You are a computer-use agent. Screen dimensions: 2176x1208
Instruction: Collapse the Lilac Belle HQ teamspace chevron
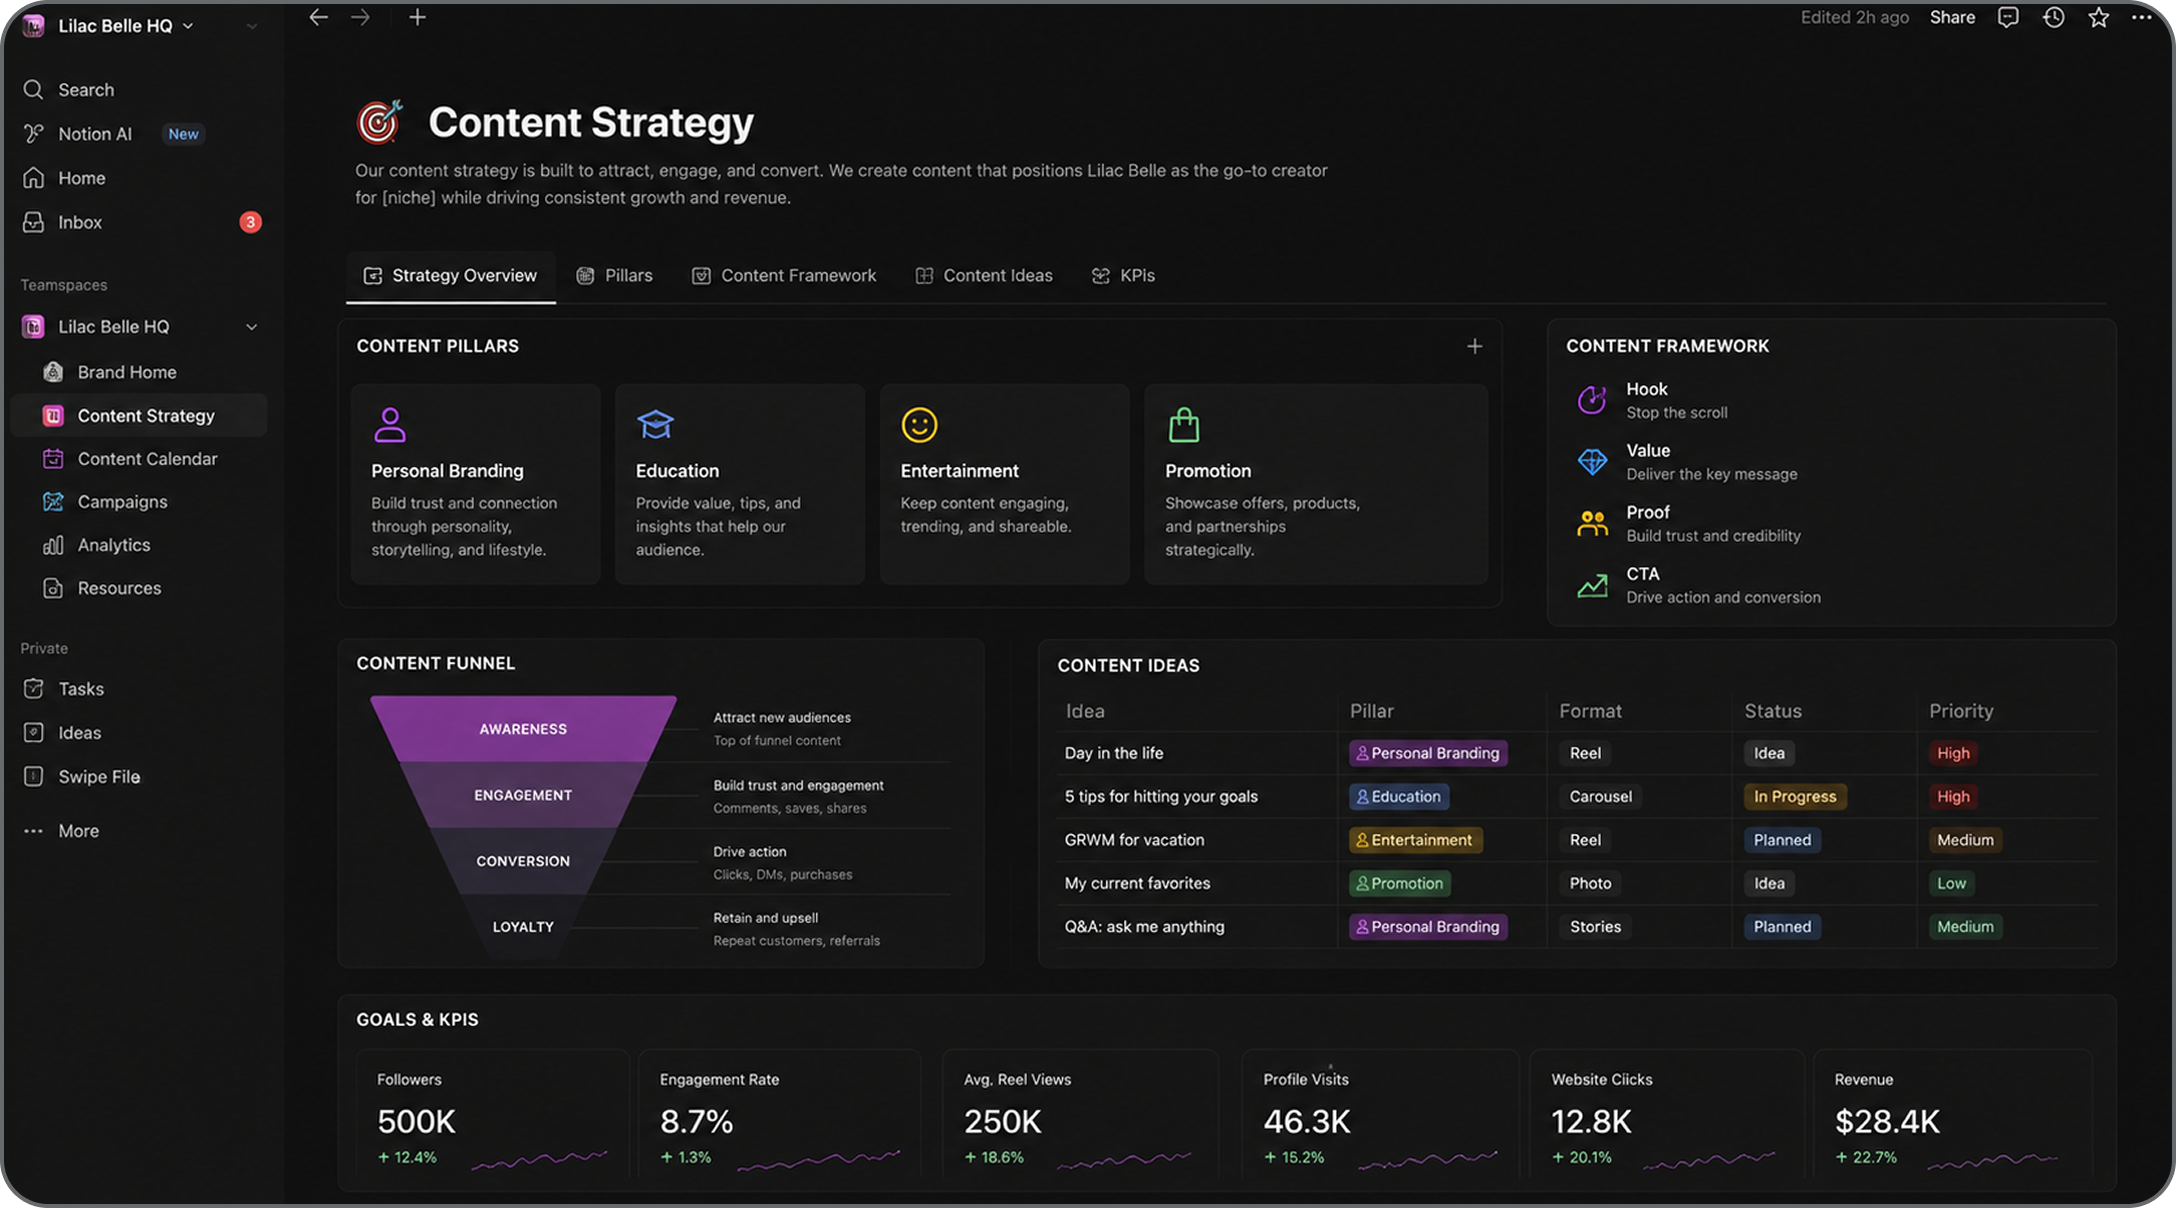point(251,327)
